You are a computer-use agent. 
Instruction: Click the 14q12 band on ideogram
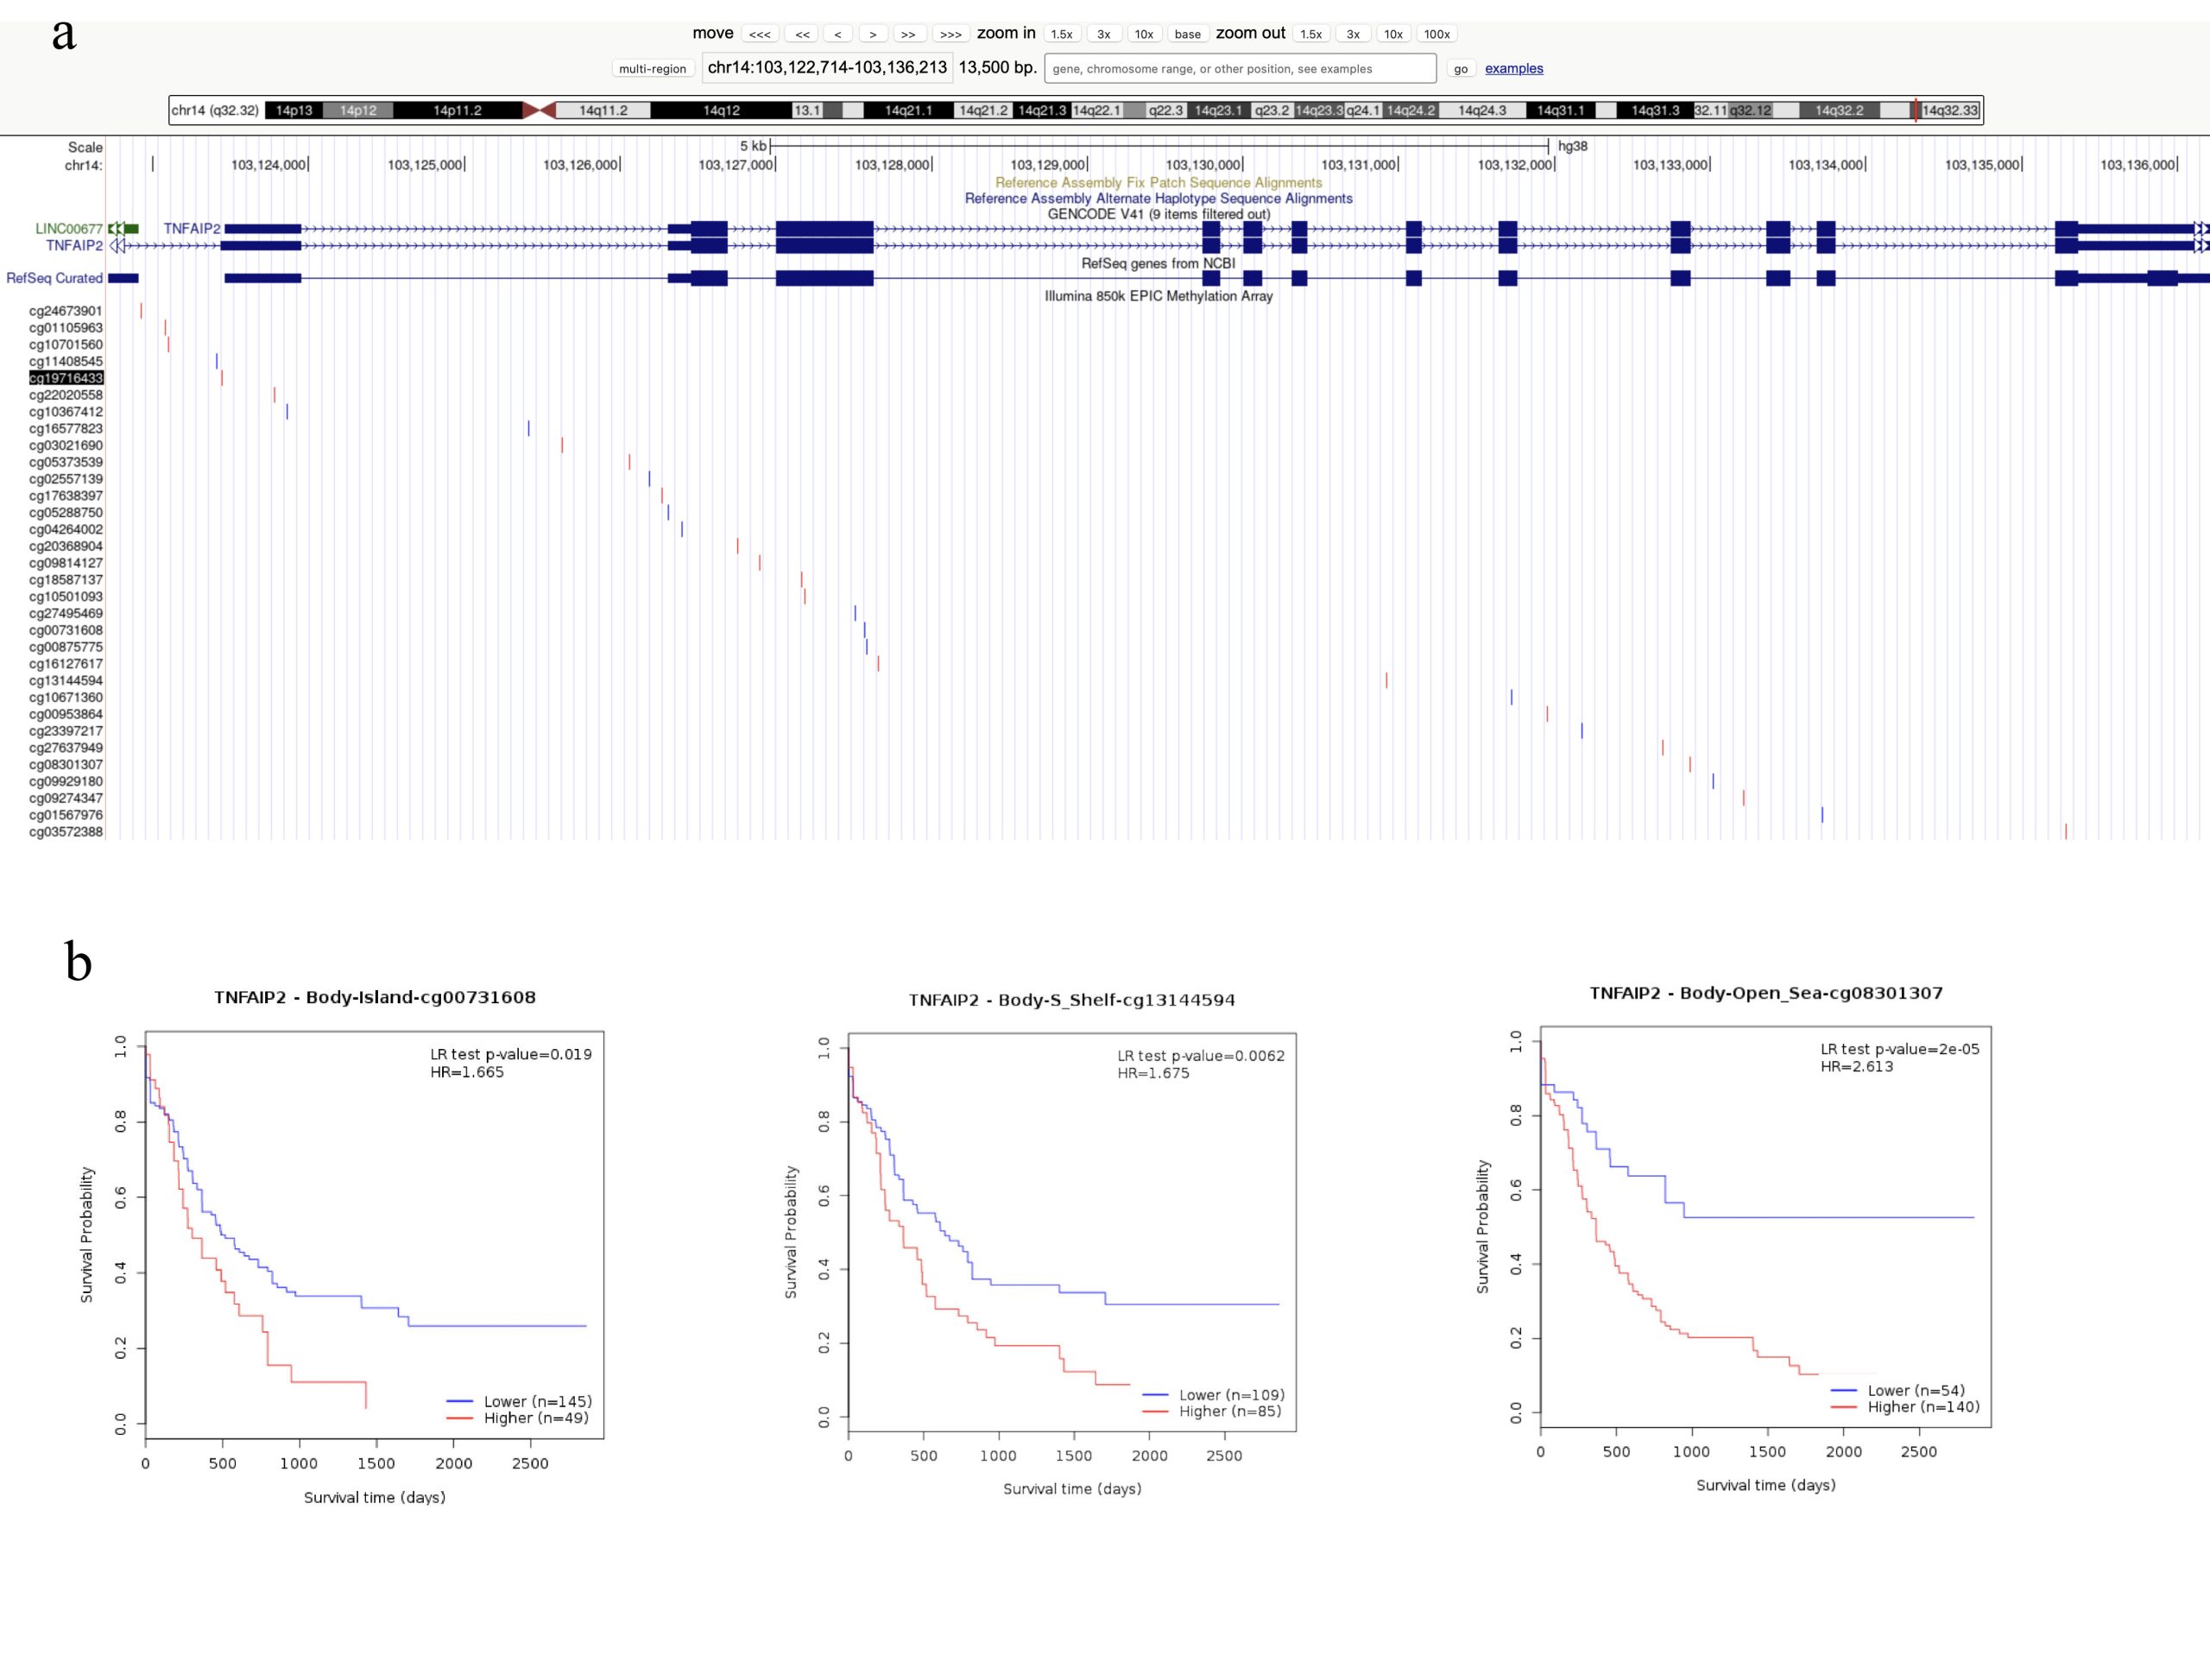(x=721, y=110)
